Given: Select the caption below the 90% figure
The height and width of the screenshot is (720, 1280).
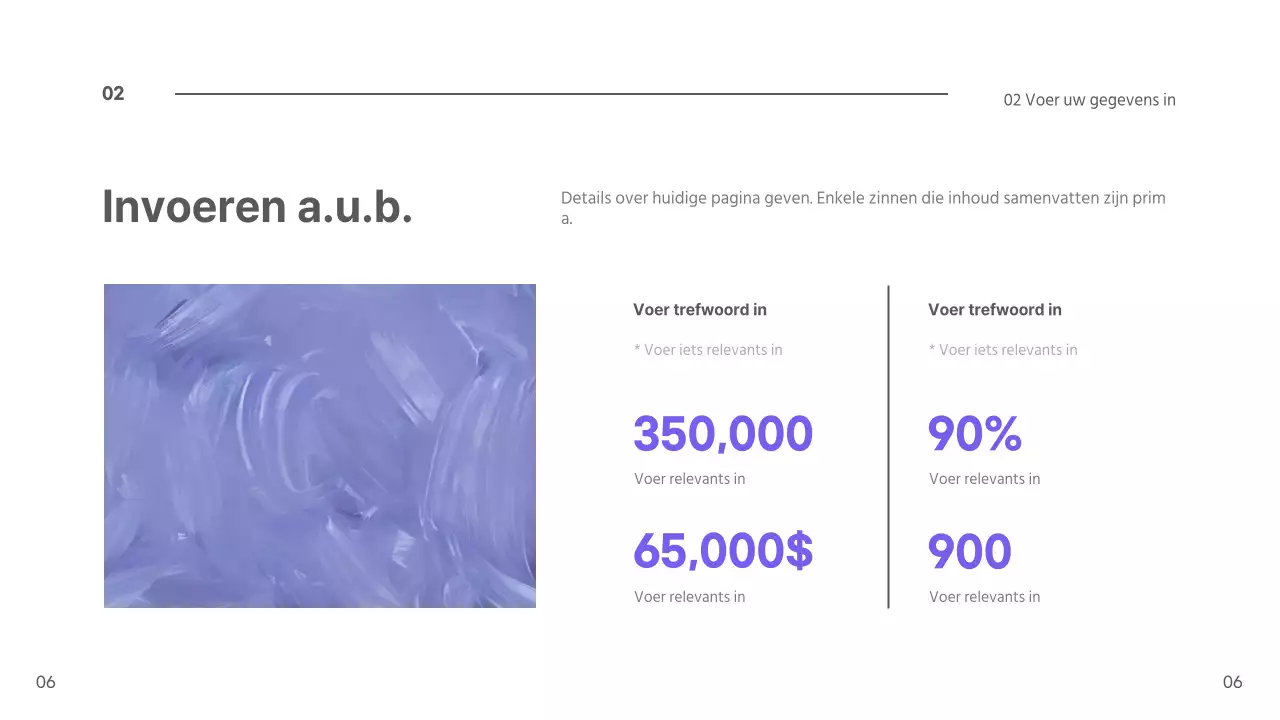Looking at the screenshot, I should [x=984, y=479].
